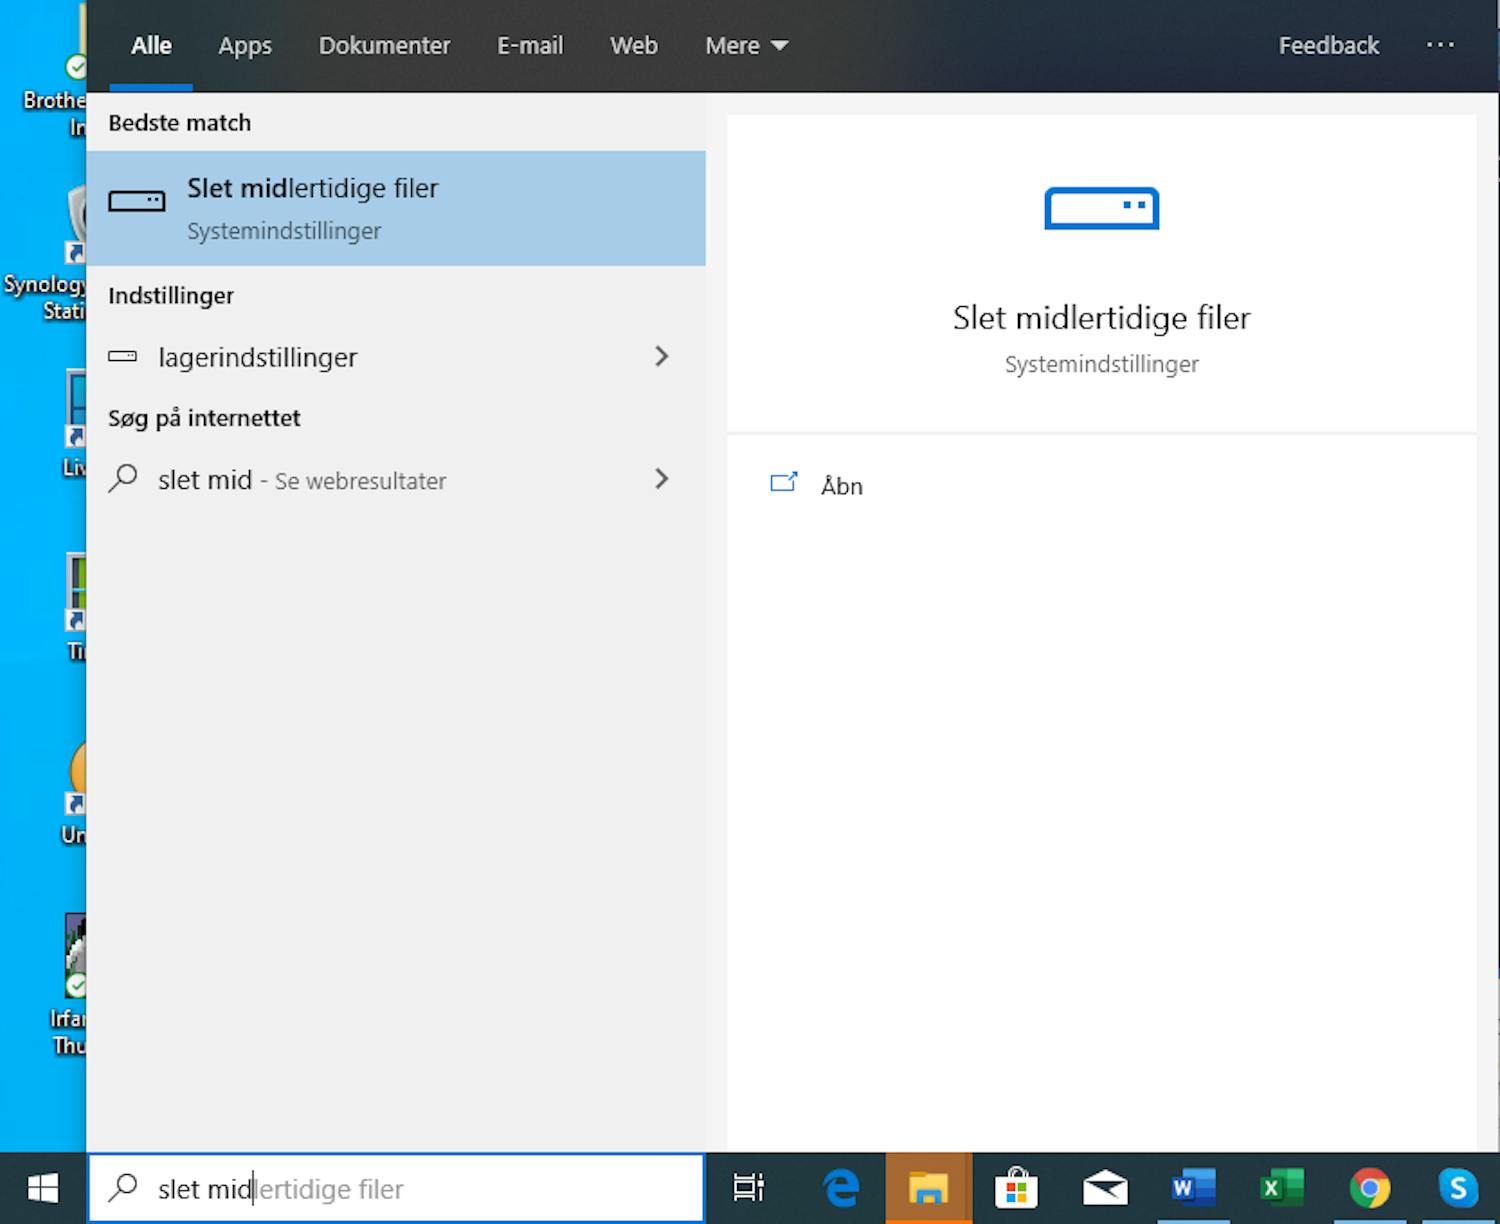Screen dimensions: 1500x1224
Task: Open File Explorer from the taskbar
Action: coord(928,1188)
